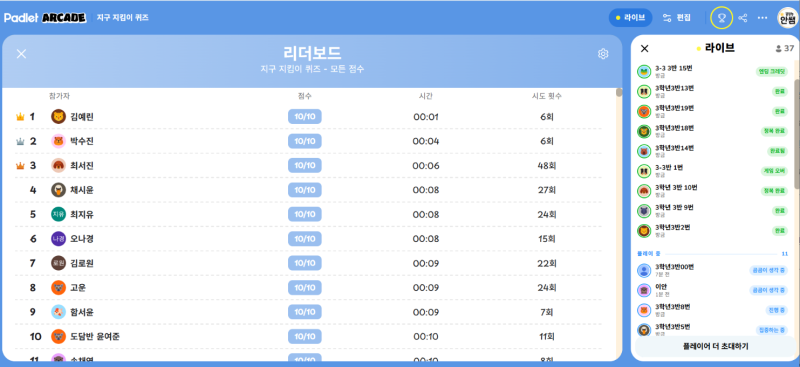This screenshot has width=800, height=367.
Task: Select 박수진's row in the leaderboard
Action: coord(308,141)
